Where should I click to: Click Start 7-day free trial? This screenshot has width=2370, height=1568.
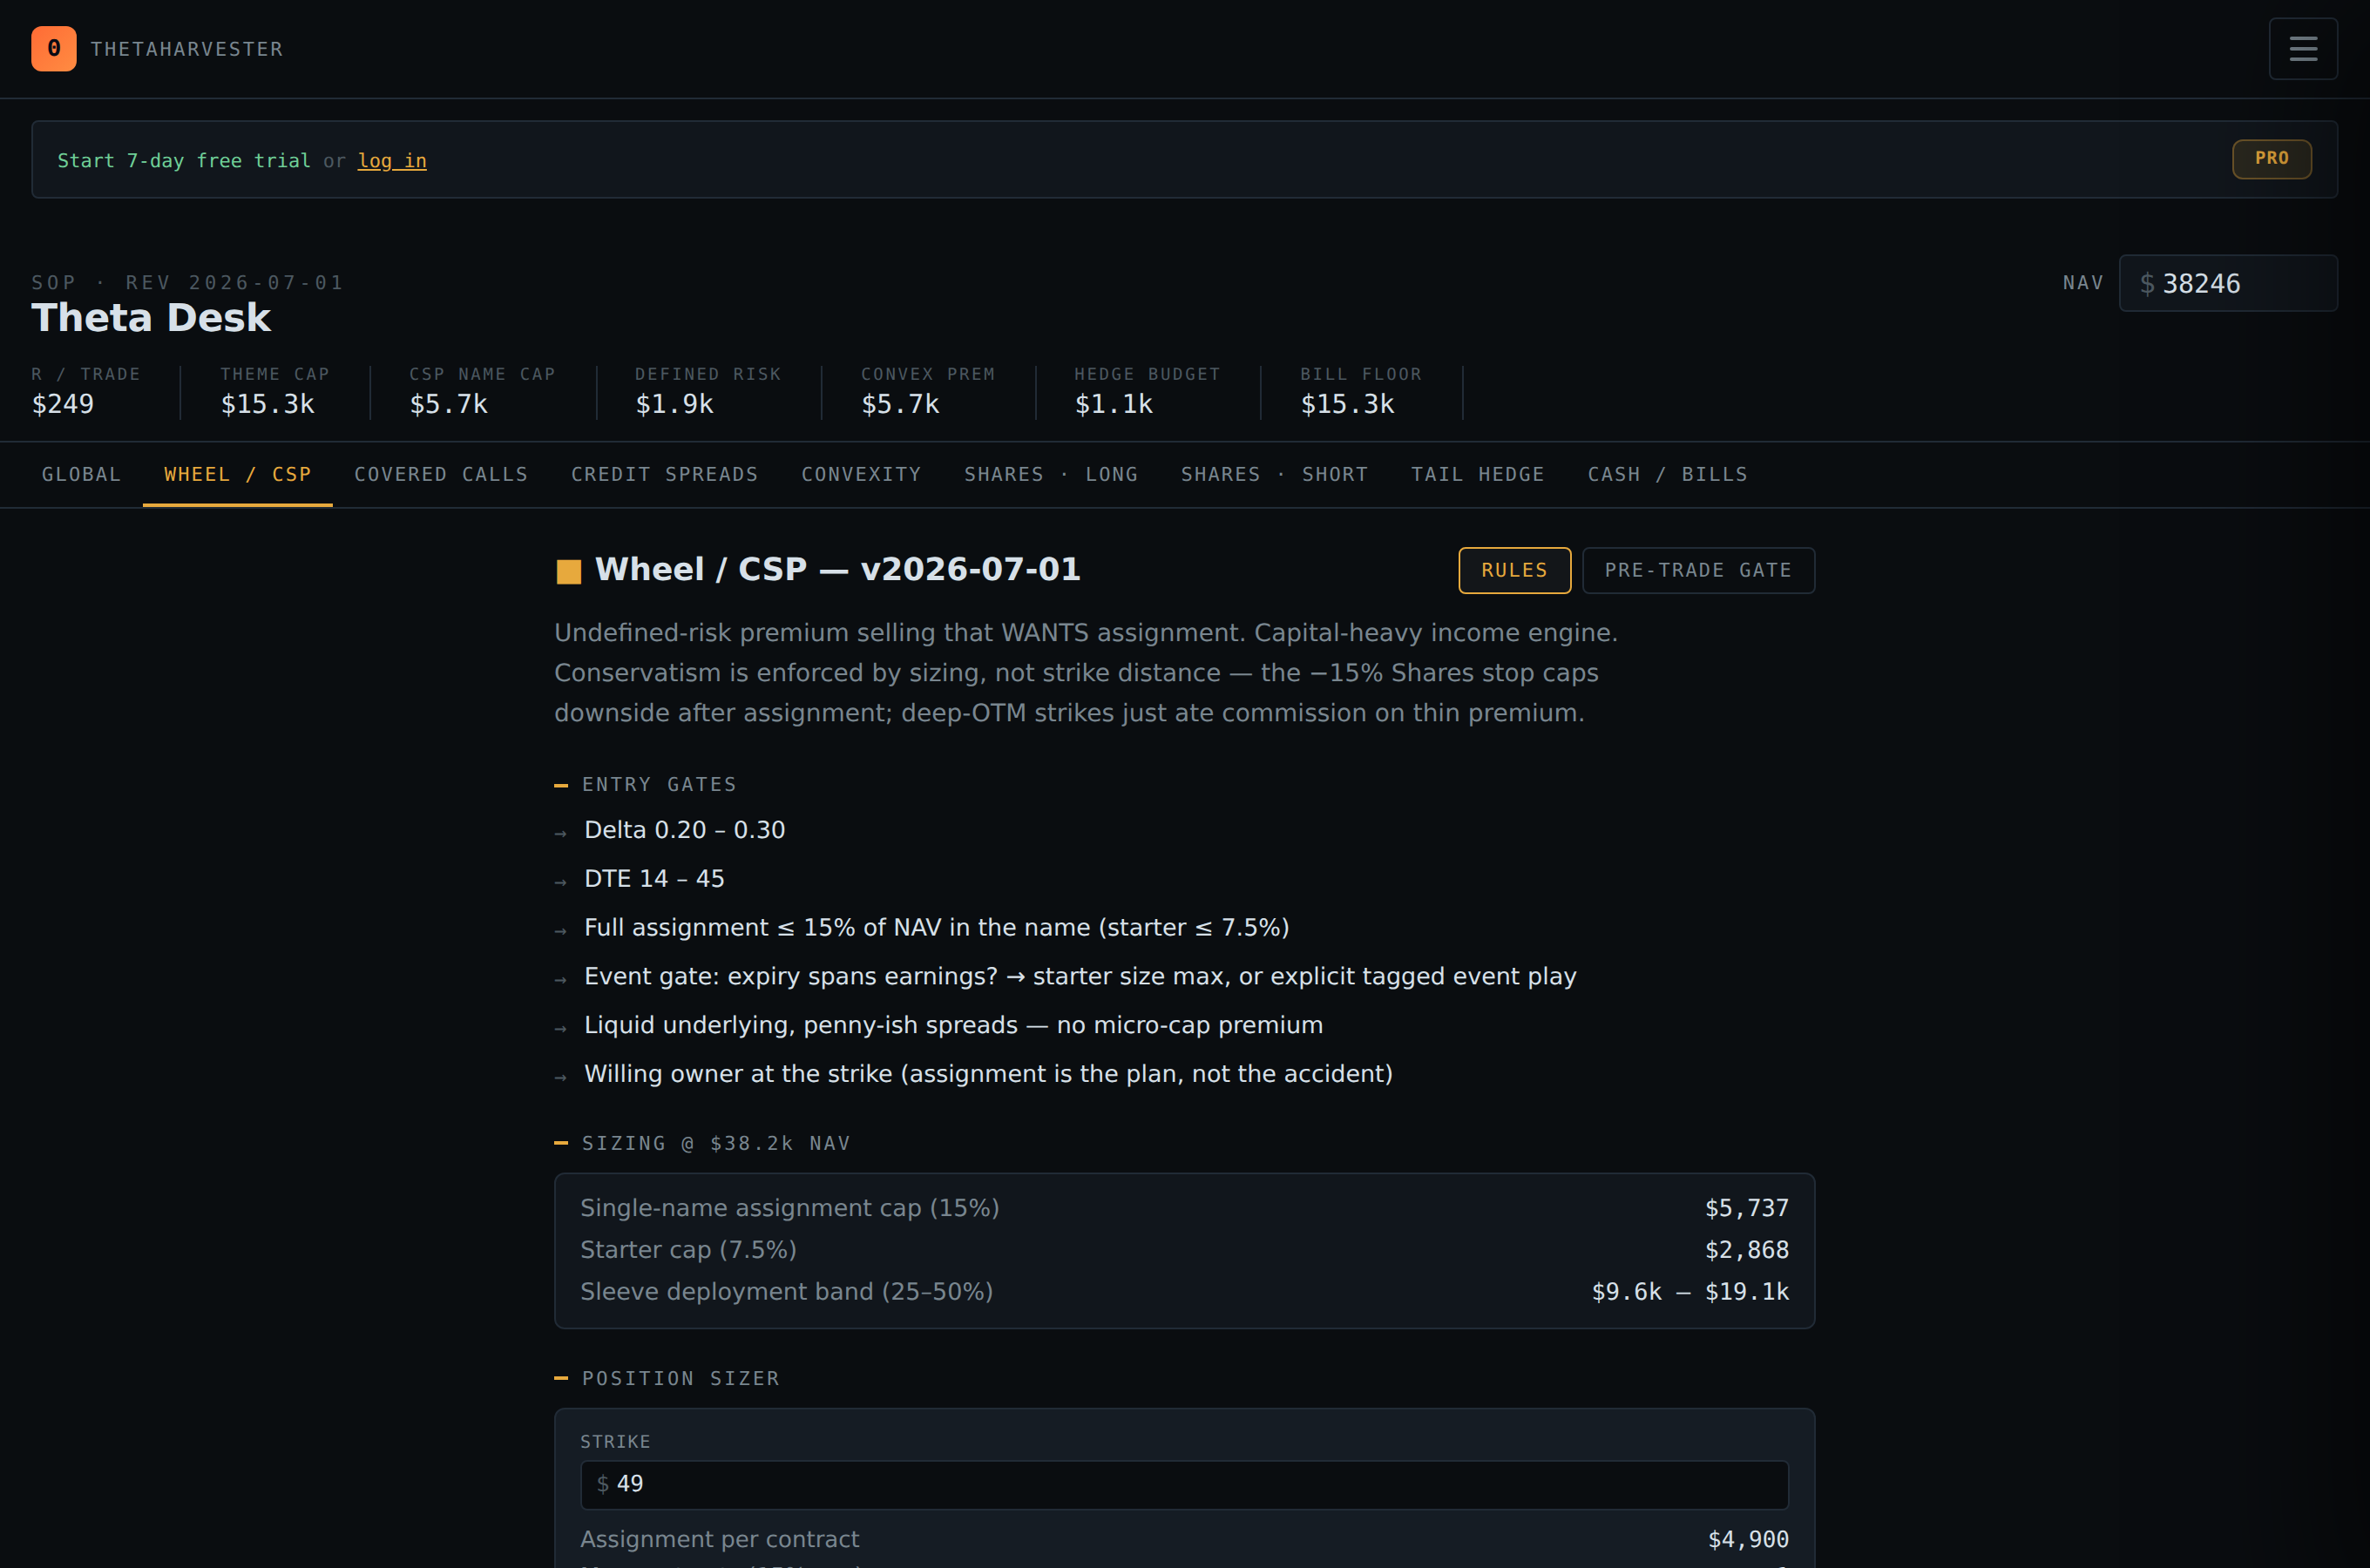click(184, 161)
